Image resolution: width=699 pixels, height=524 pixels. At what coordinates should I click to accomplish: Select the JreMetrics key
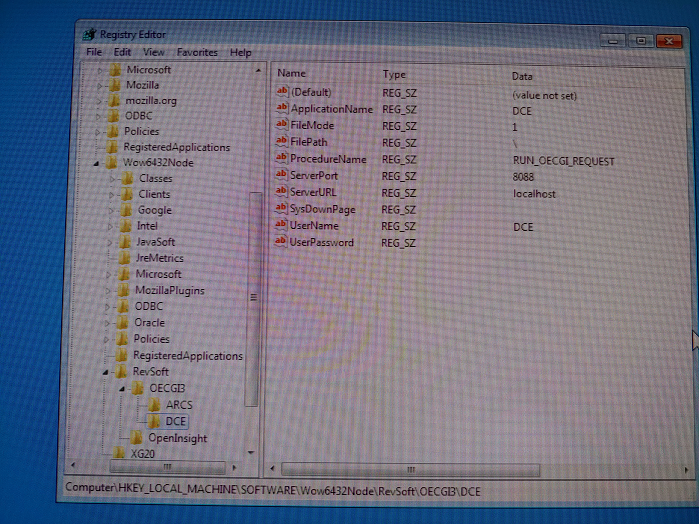pyautogui.click(x=159, y=258)
